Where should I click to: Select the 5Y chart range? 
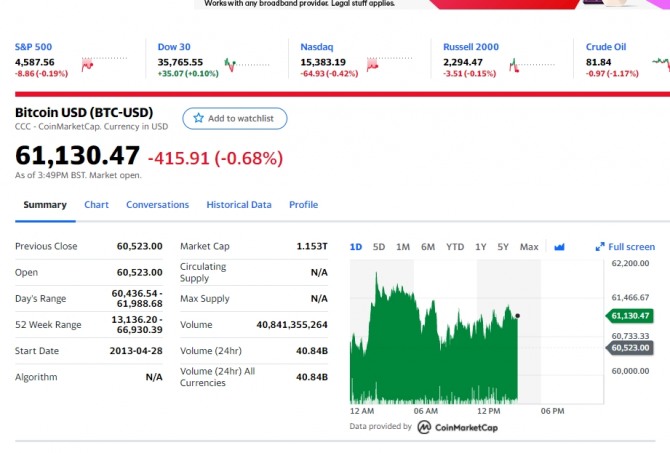(x=503, y=247)
